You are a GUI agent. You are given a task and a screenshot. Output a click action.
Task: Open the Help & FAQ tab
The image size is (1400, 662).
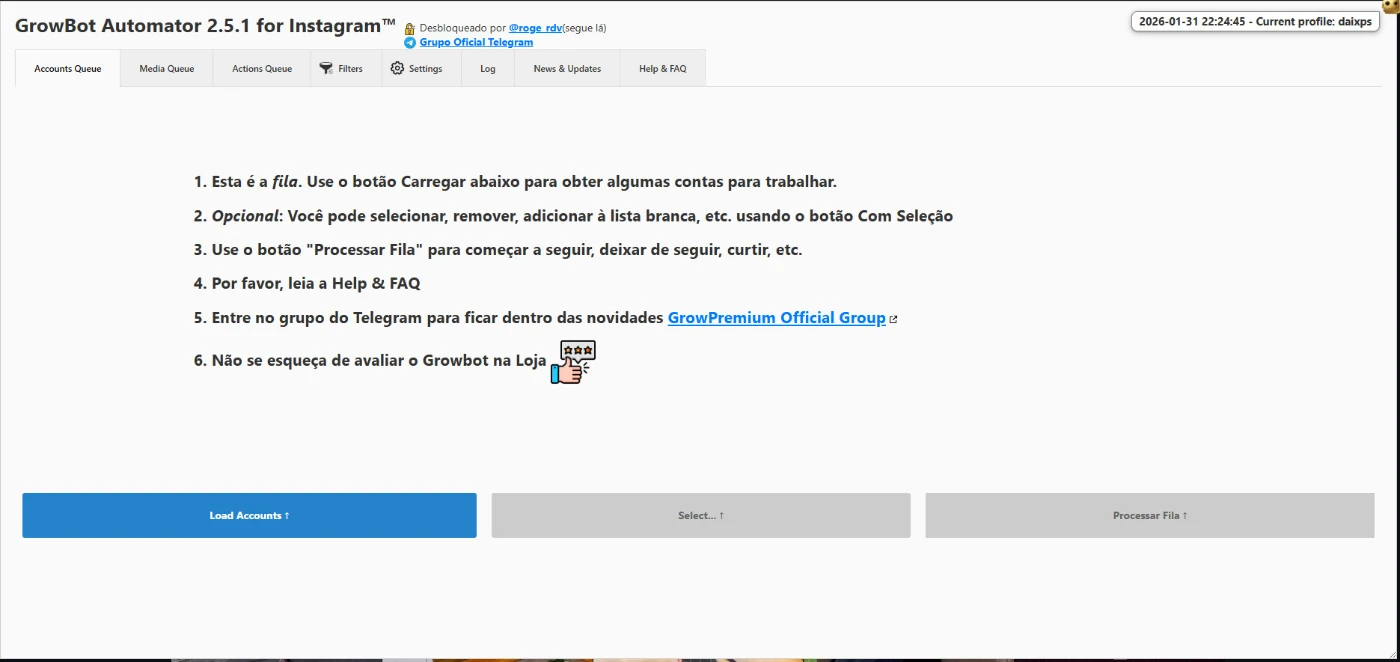[x=662, y=69]
